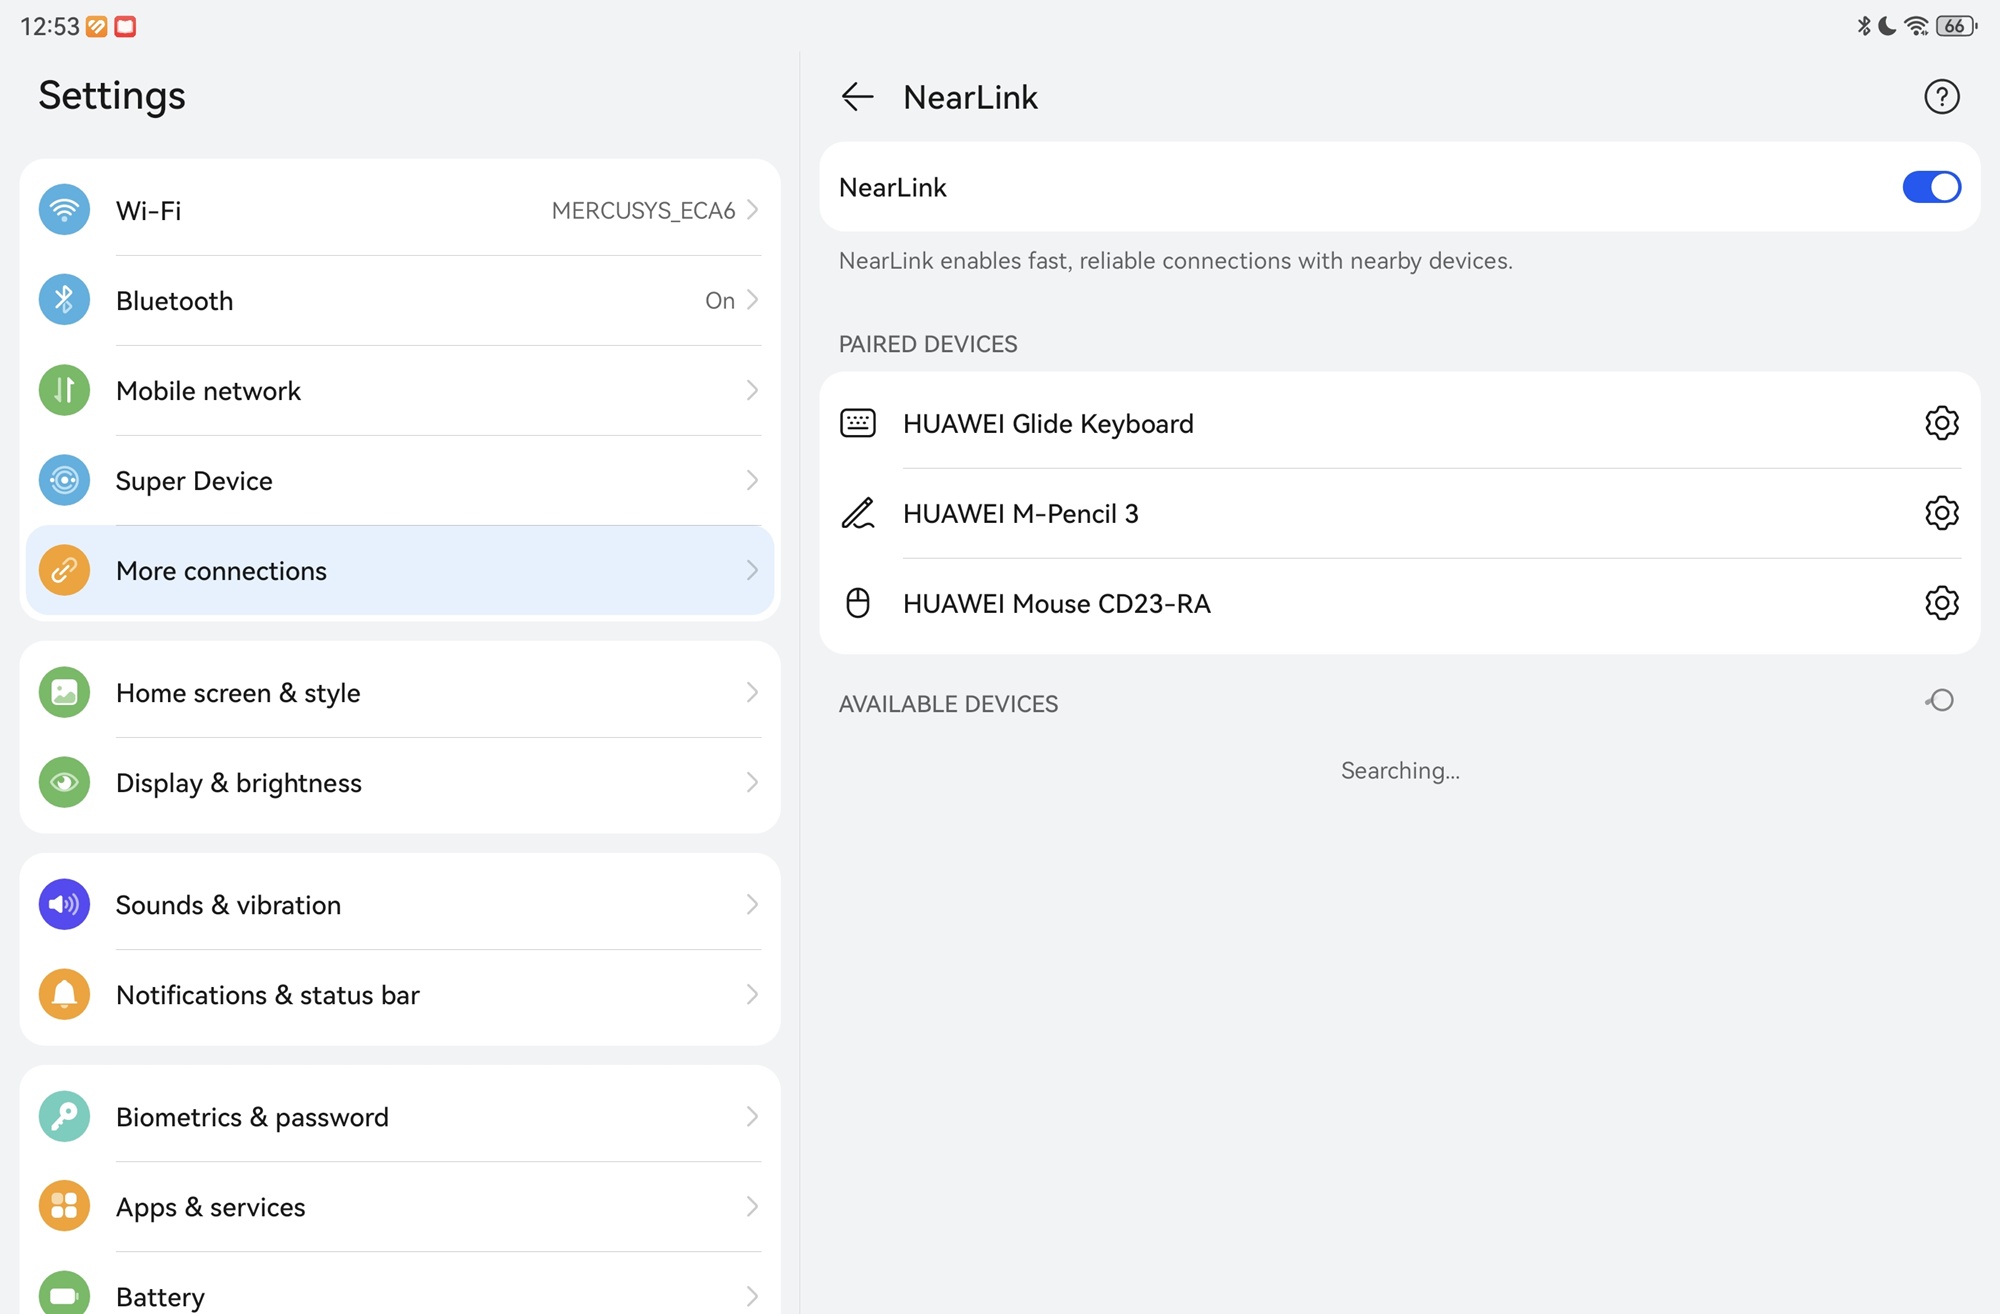The height and width of the screenshot is (1314, 2000).
Task: Tap the Bluetooth status bar icon
Action: (x=1864, y=26)
